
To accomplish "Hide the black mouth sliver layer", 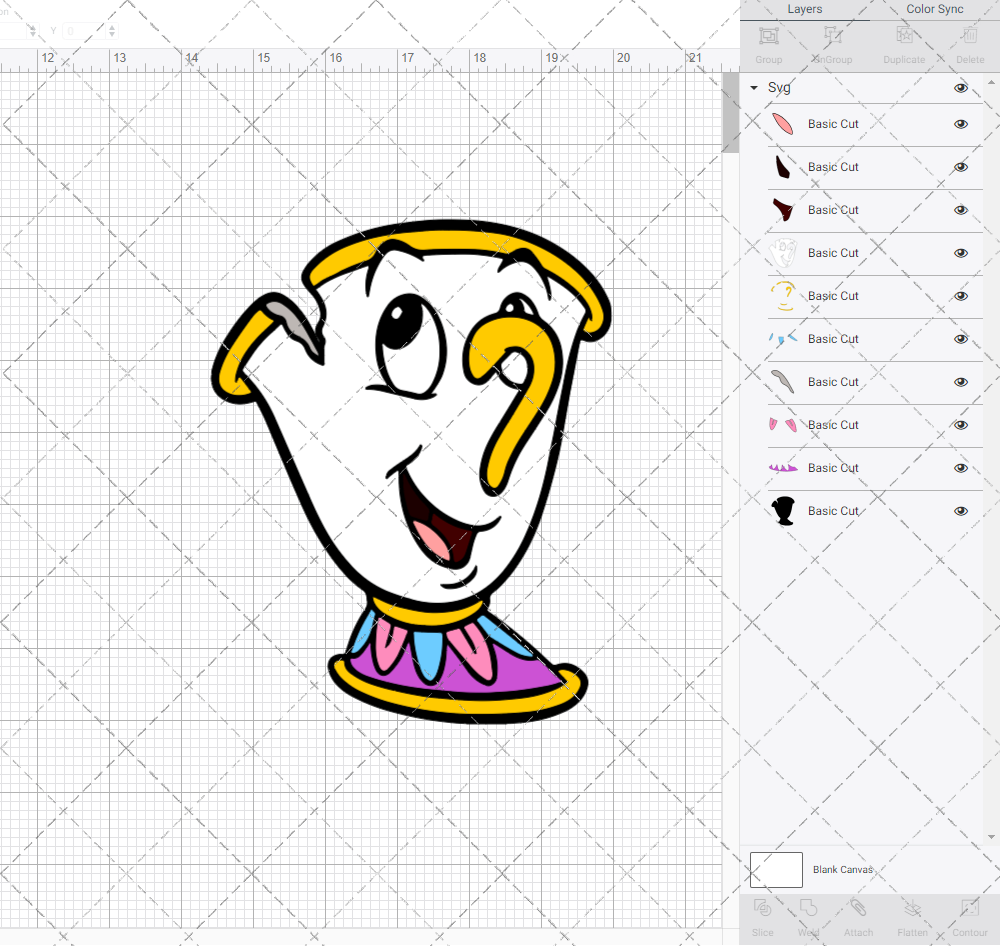I will pyautogui.click(x=960, y=167).
